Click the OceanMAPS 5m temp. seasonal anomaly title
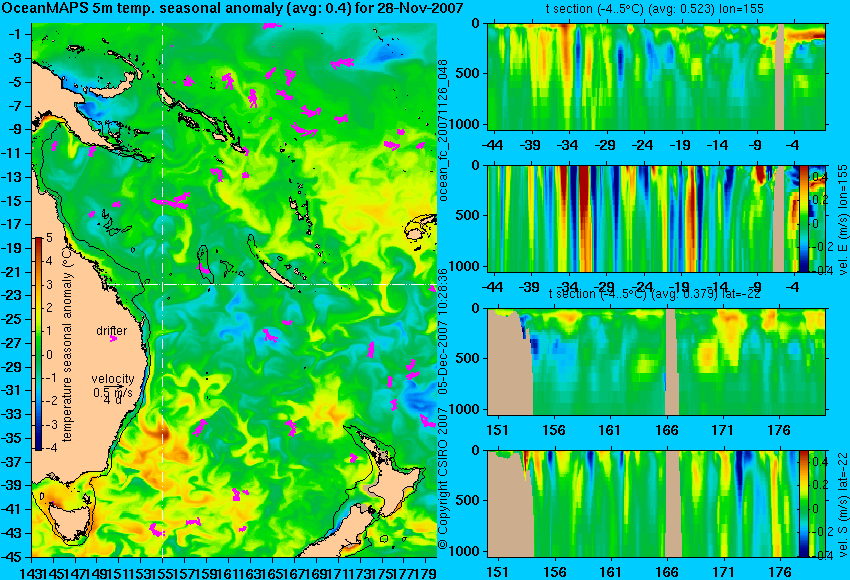The image size is (850, 580). tap(232, 8)
